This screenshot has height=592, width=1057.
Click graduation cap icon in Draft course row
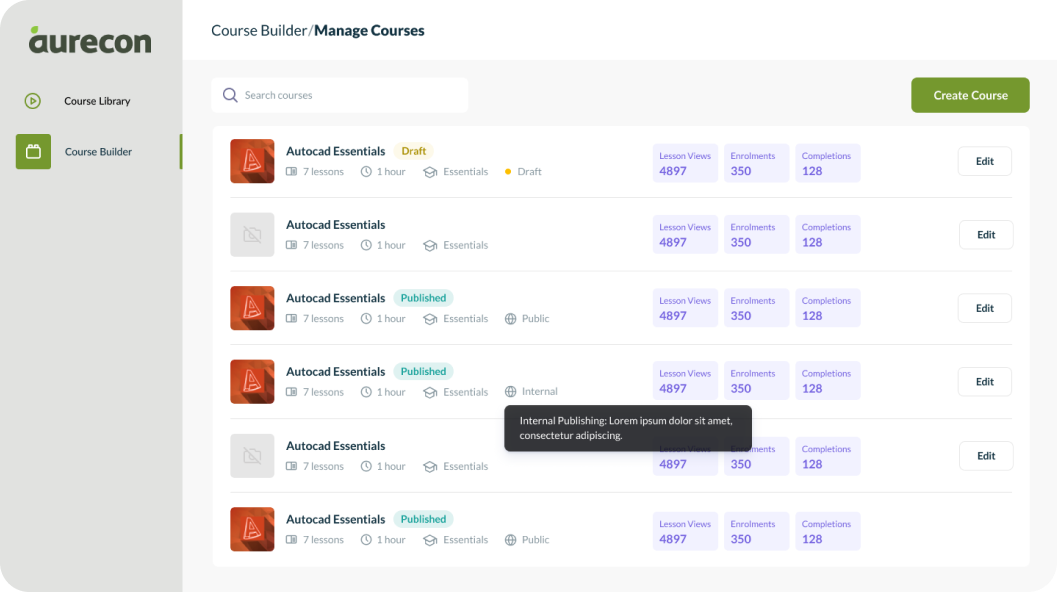430,172
